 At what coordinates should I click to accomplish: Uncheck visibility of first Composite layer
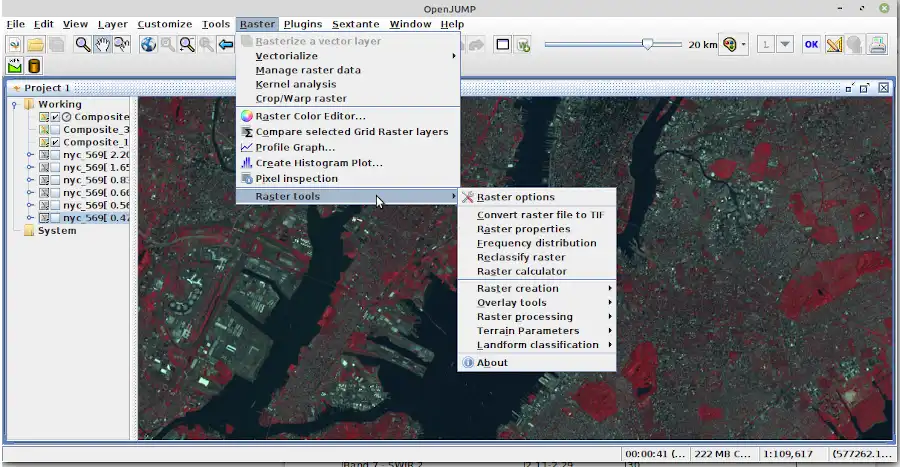pos(55,117)
